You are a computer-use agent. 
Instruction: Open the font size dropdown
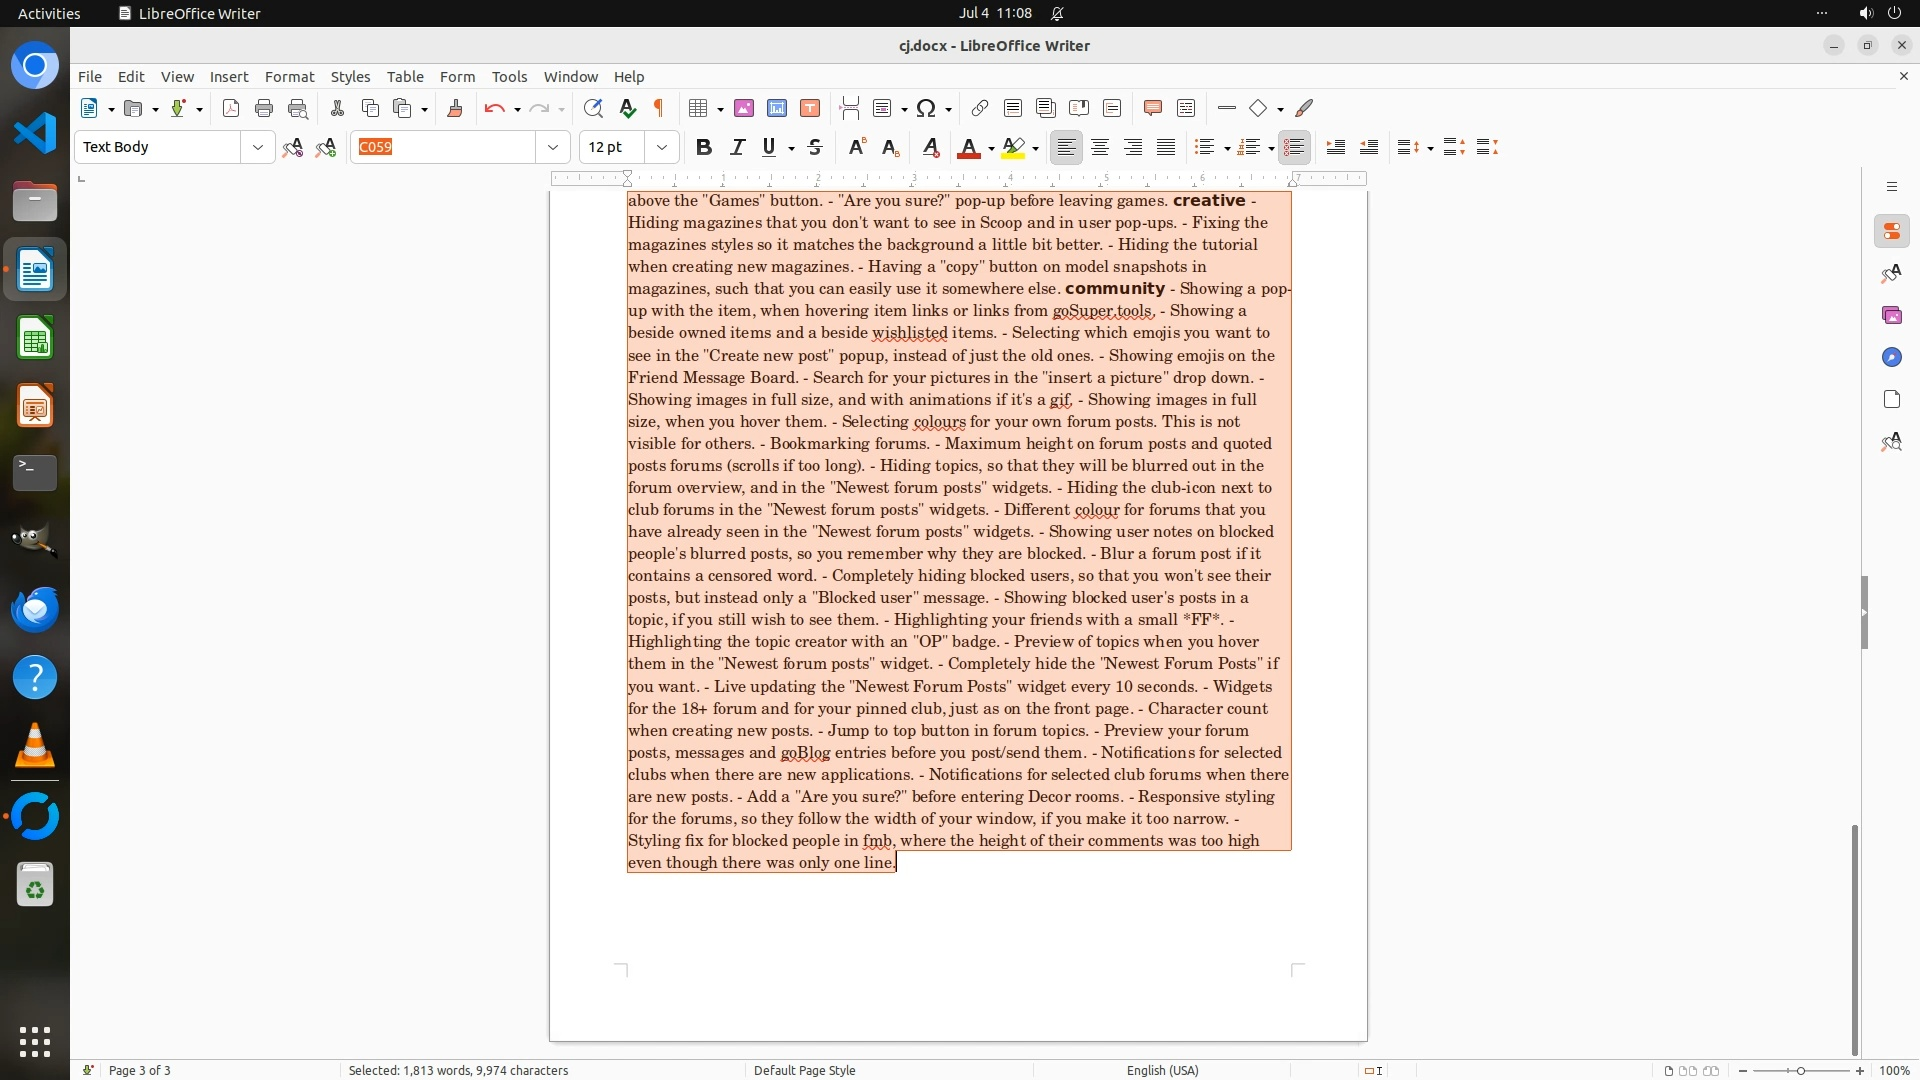tap(661, 147)
